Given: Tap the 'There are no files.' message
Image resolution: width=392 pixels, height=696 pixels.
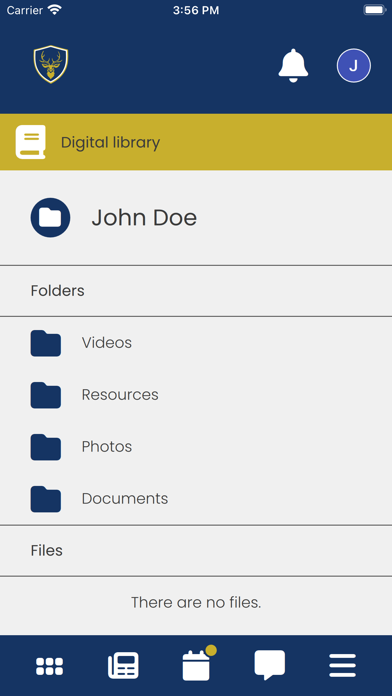Looking at the screenshot, I should pyautogui.click(x=196, y=602).
